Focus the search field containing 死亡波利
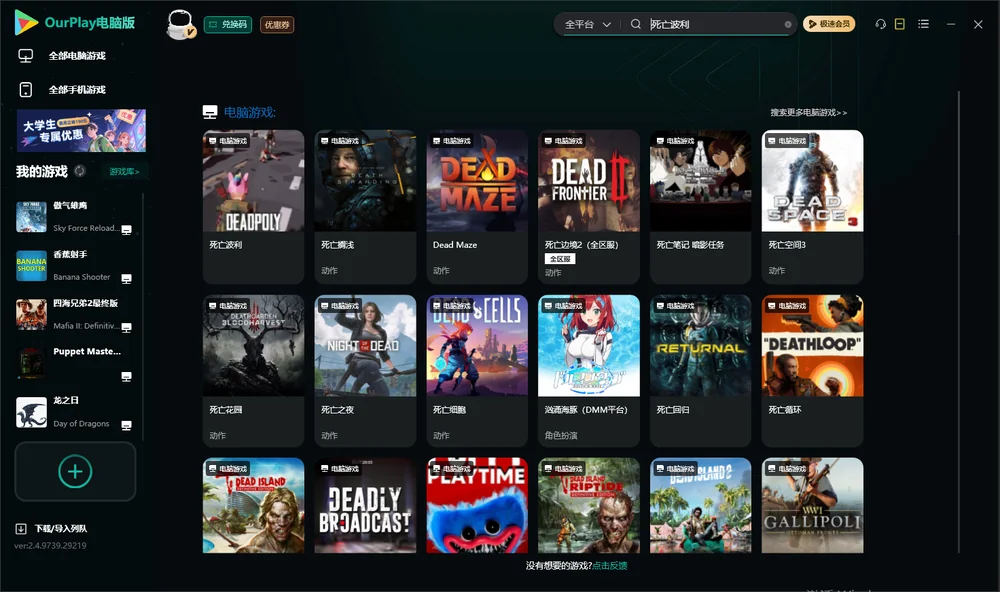 coord(714,24)
